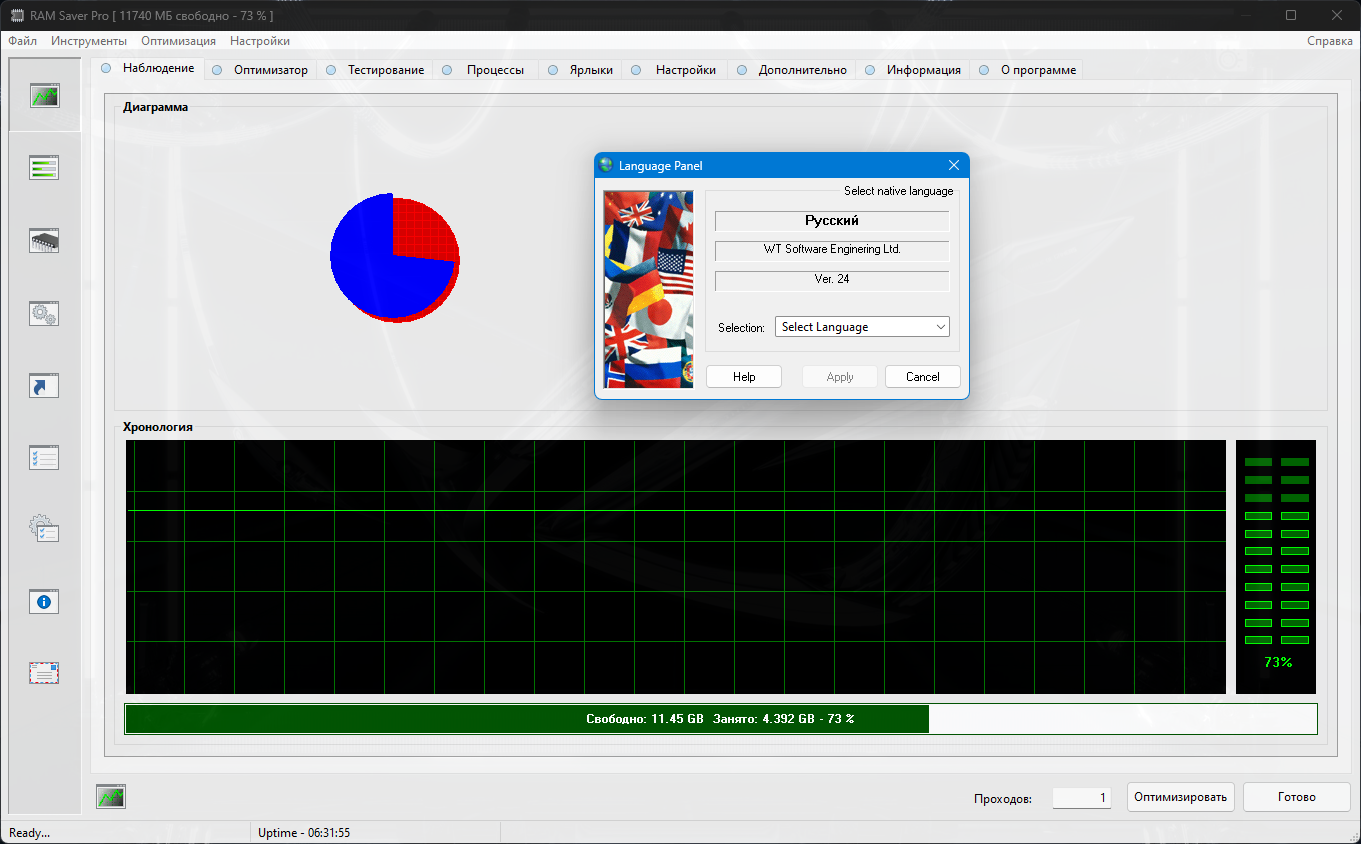The height and width of the screenshot is (844, 1361).
Task: Click the Uptime status bar entry
Action: 304,833
